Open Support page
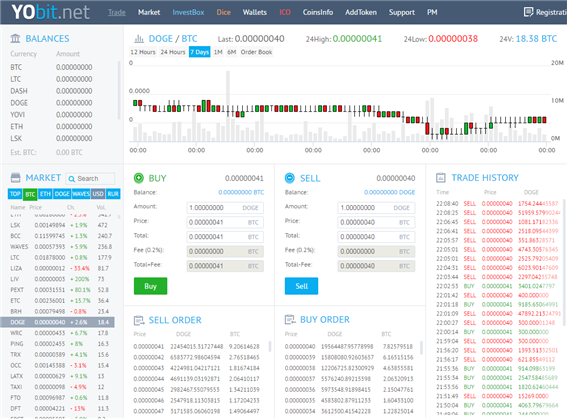The image size is (567, 419). 402,12
